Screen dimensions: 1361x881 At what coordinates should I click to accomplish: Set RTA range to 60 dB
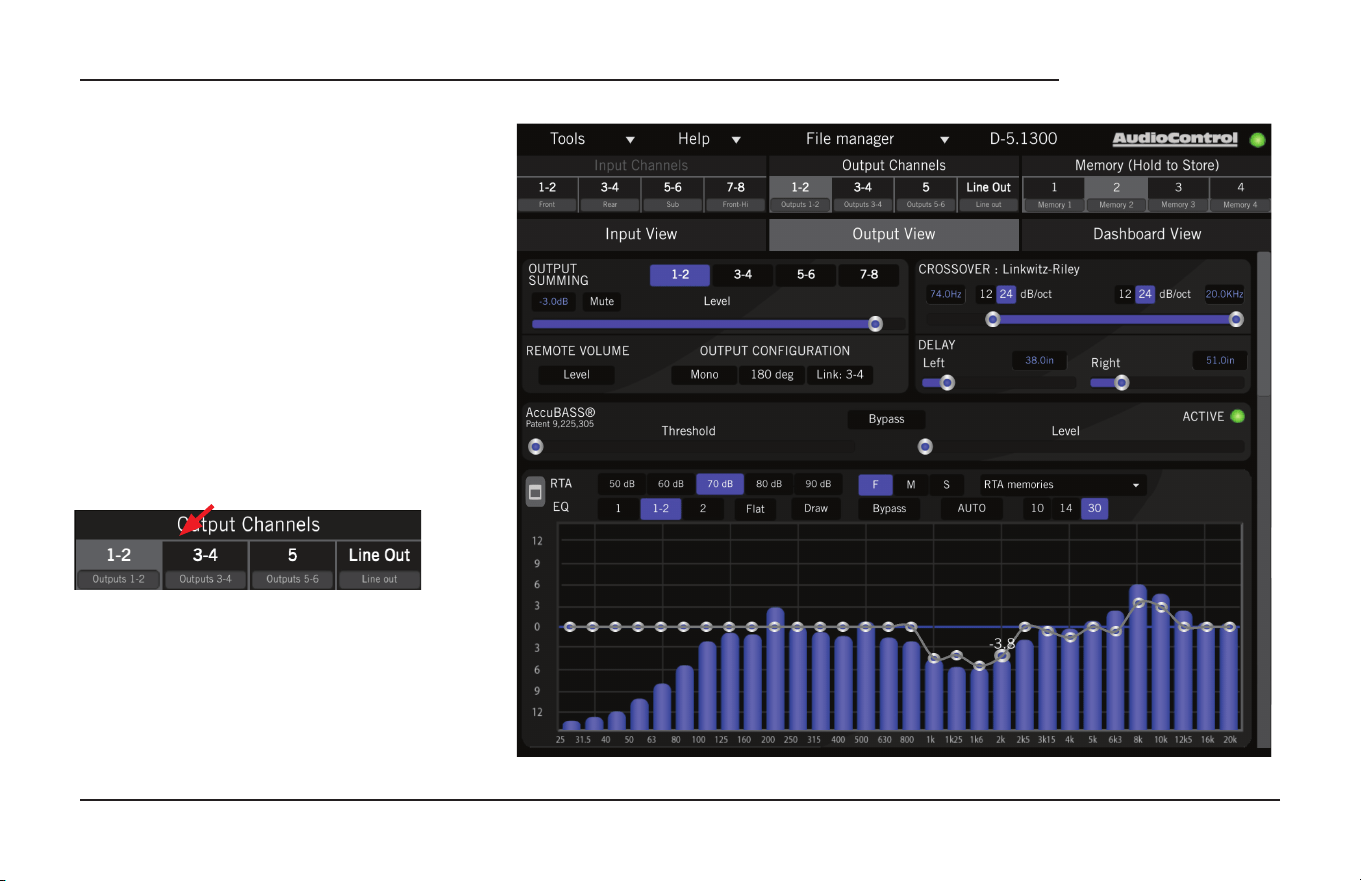pos(671,484)
